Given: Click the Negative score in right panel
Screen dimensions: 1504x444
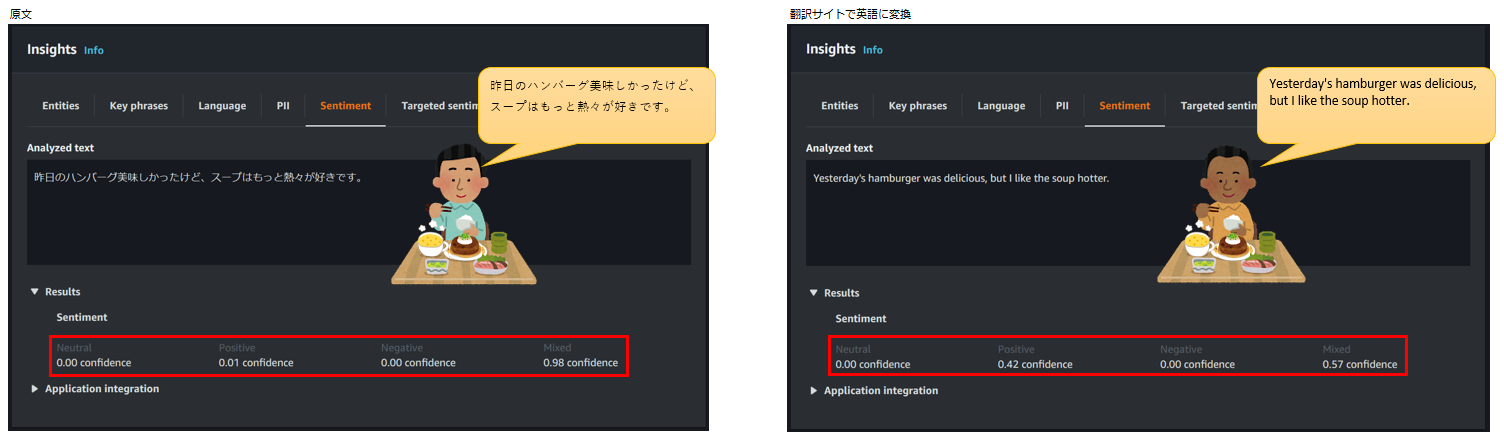Looking at the screenshot, I should [1197, 365].
